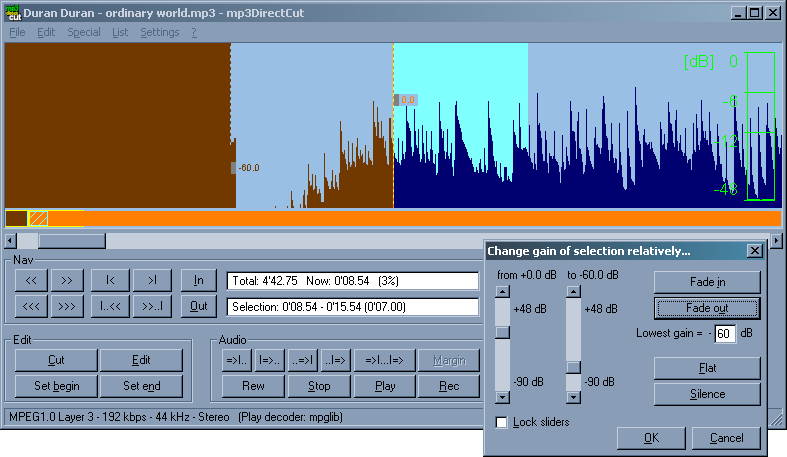Click the |..<< previous cue button
This screenshot has width=787, height=457.
click(110, 306)
